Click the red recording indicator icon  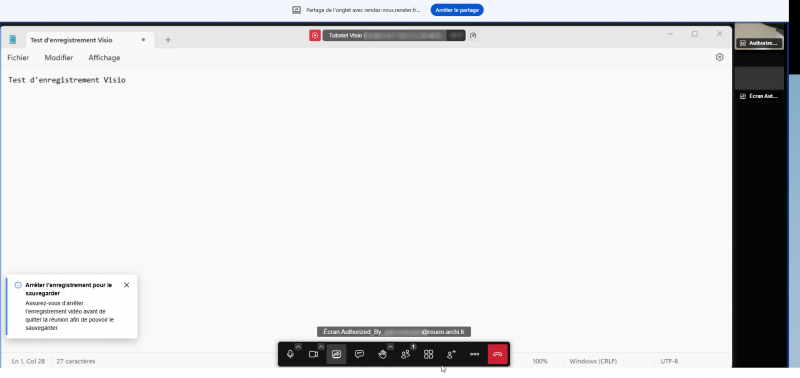[315, 35]
